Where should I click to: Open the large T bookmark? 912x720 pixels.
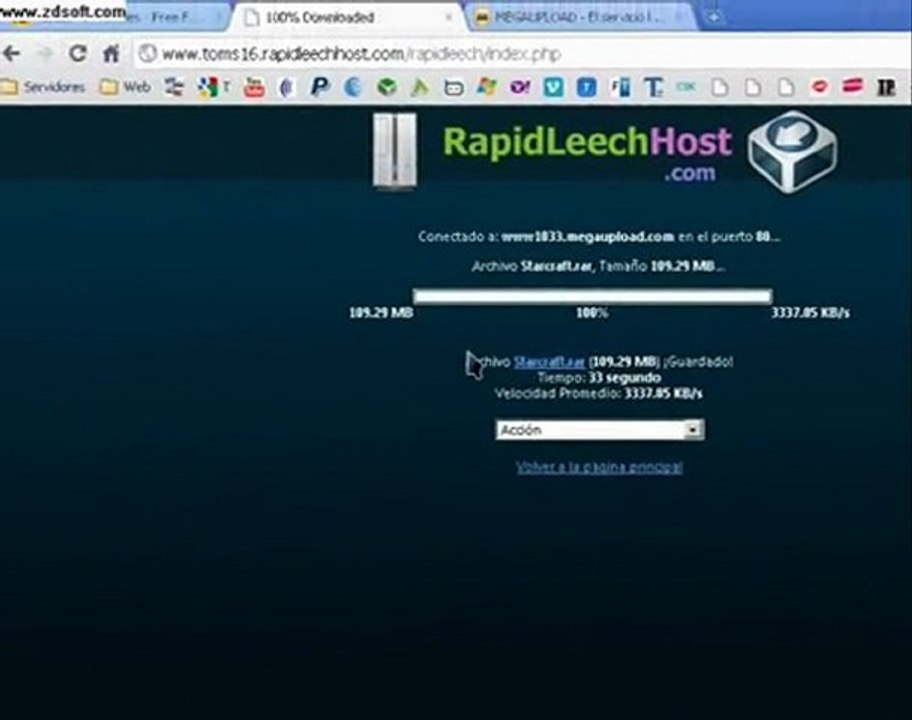click(x=653, y=88)
